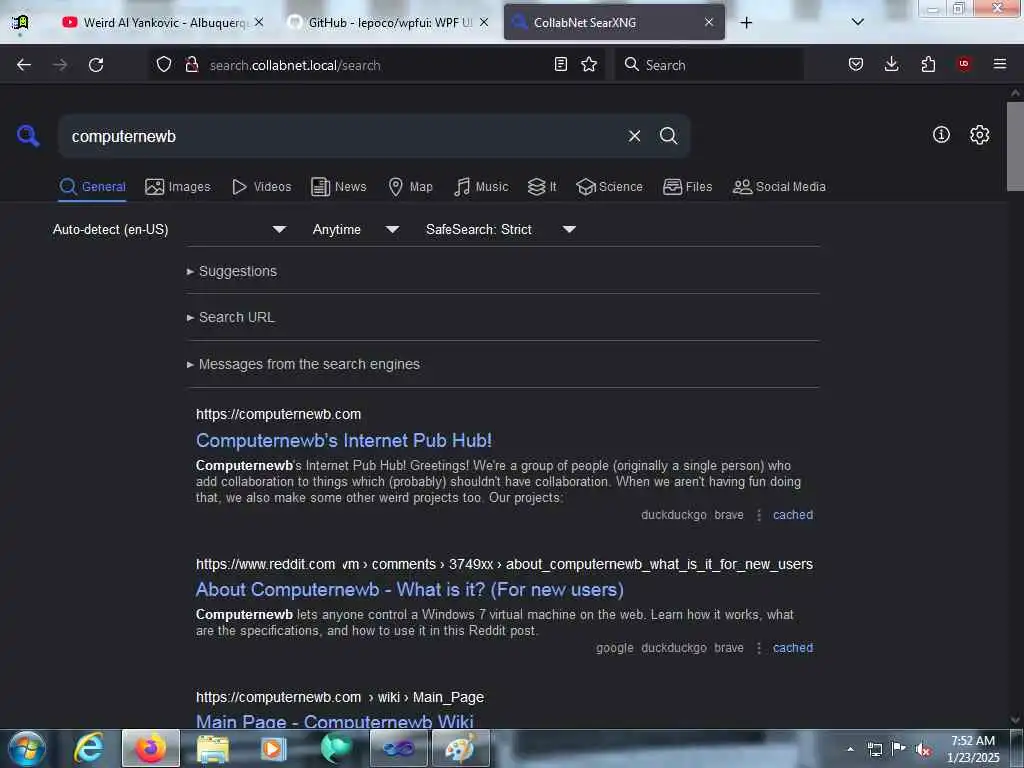Image resolution: width=1024 pixels, height=768 pixels.
Task: Expand Messages from the search engines
Action: coord(303,364)
